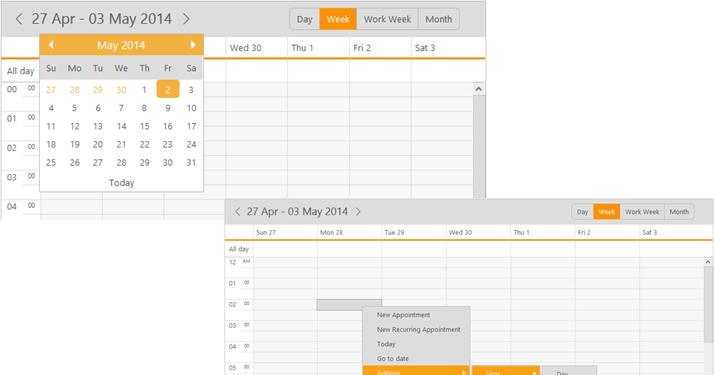
Task: Switch top scheduler to Month view
Action: tap(439, 20)
